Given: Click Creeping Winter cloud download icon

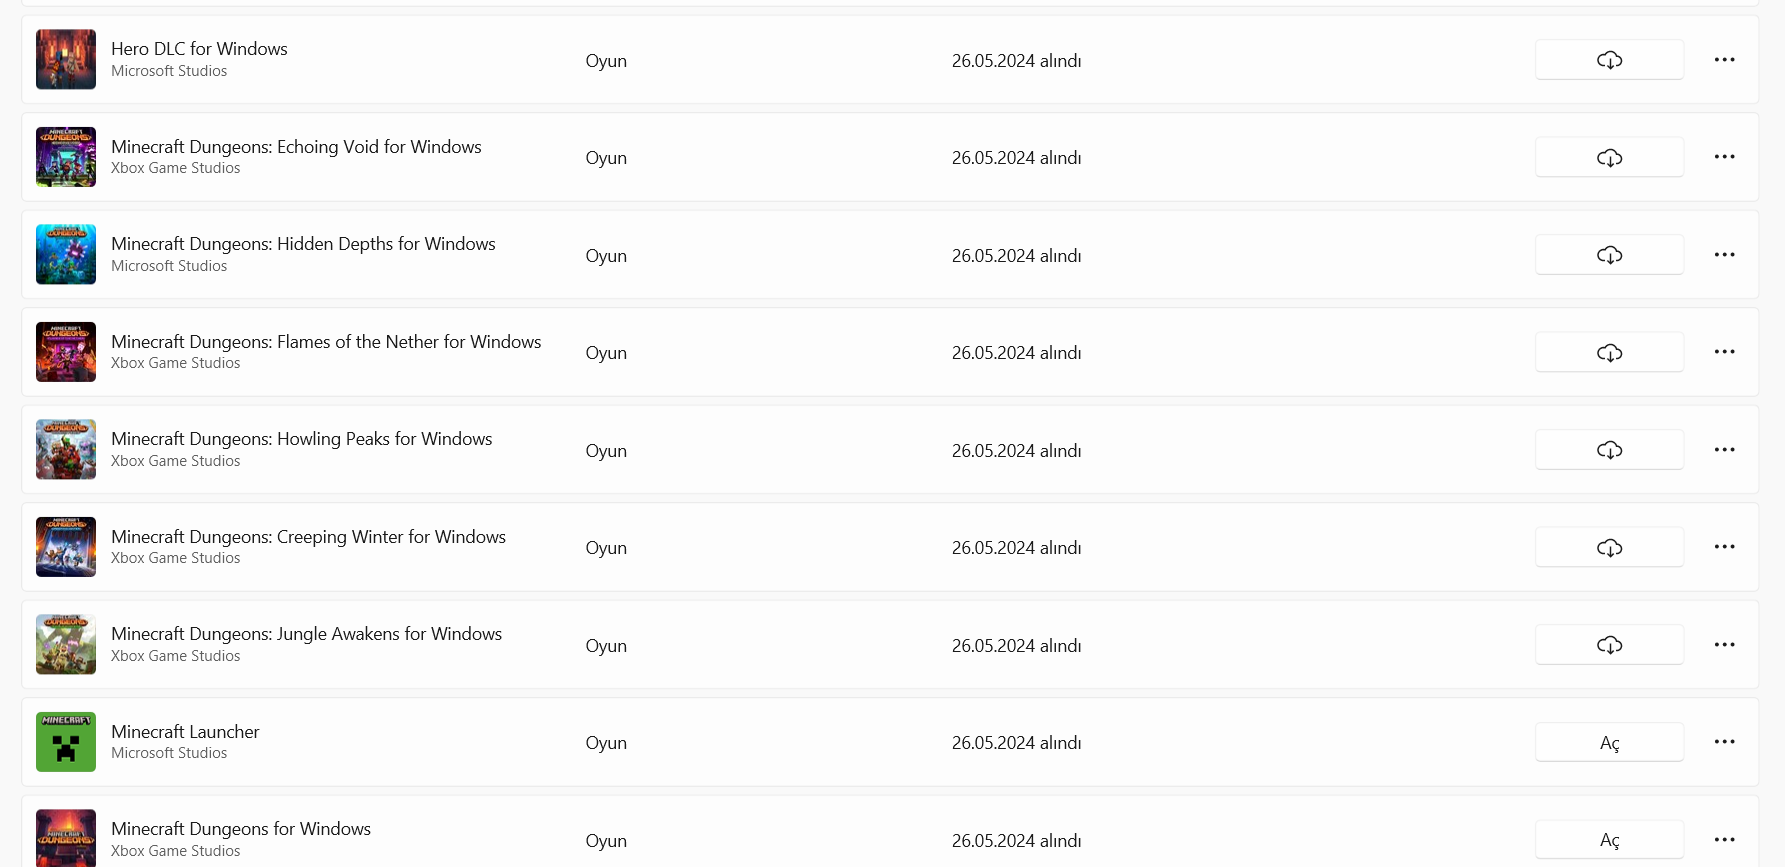Looking at the screenshot, I should coord(1609,548).
